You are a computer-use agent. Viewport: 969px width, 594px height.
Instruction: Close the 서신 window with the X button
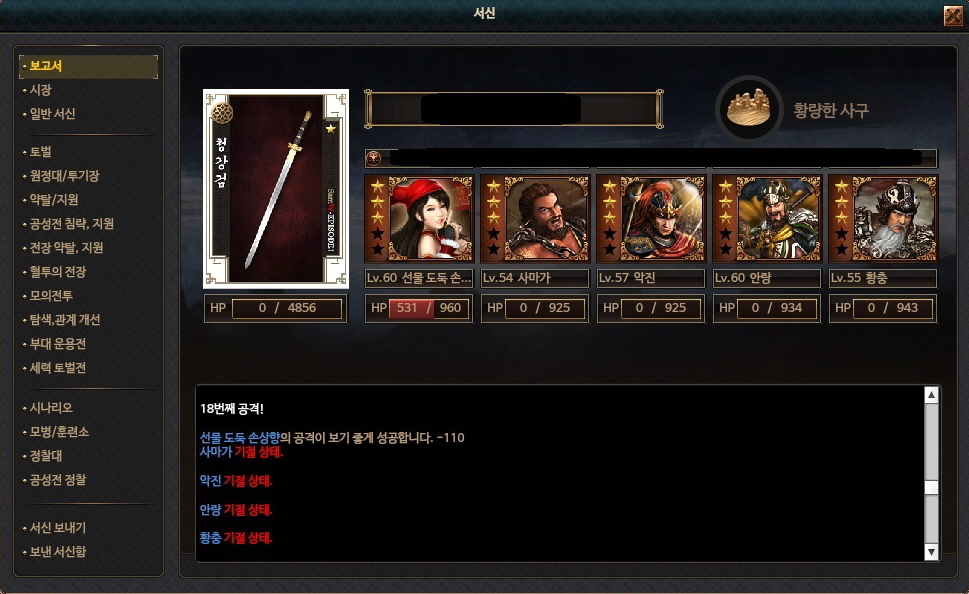coord(954,15)
